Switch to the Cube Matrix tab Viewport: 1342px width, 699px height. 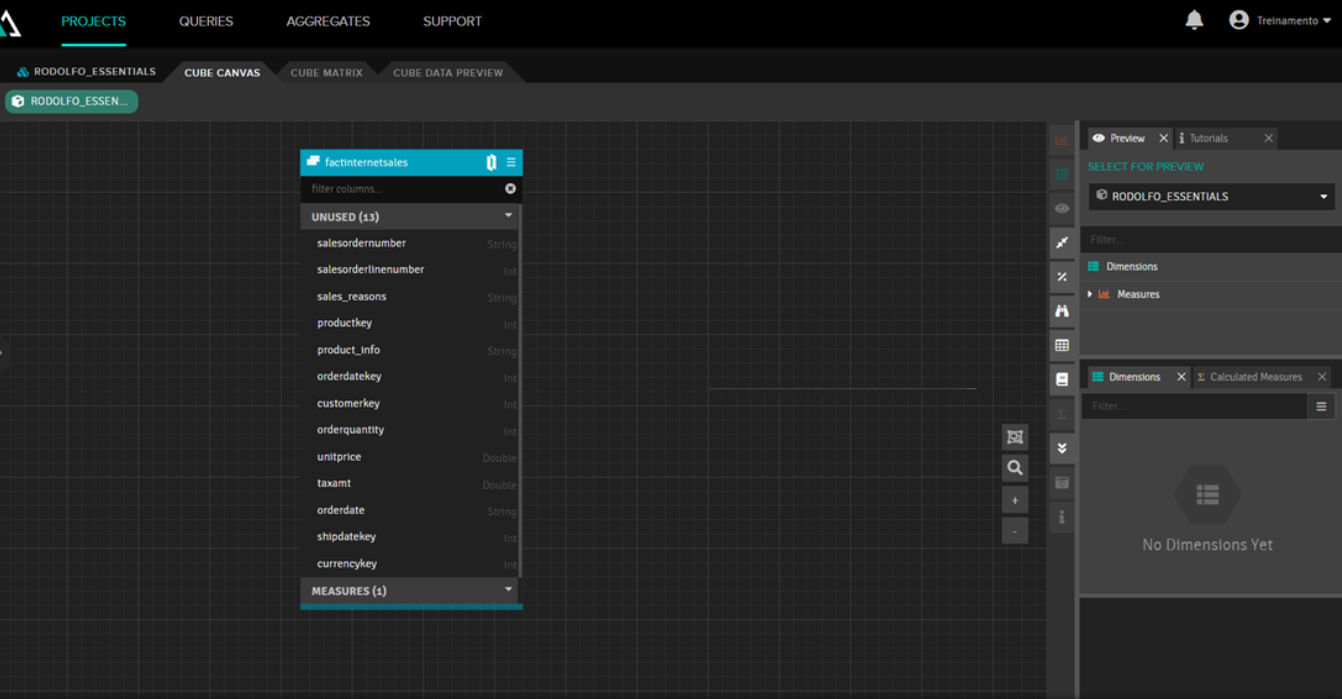tap(326, 73)
